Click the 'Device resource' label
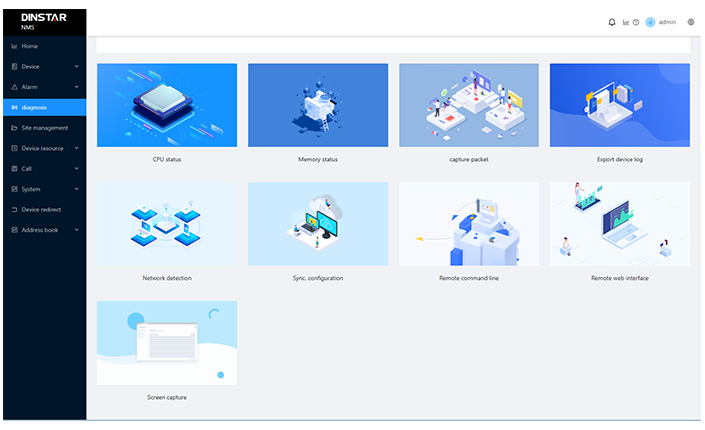705x430 pixels. 42,148
